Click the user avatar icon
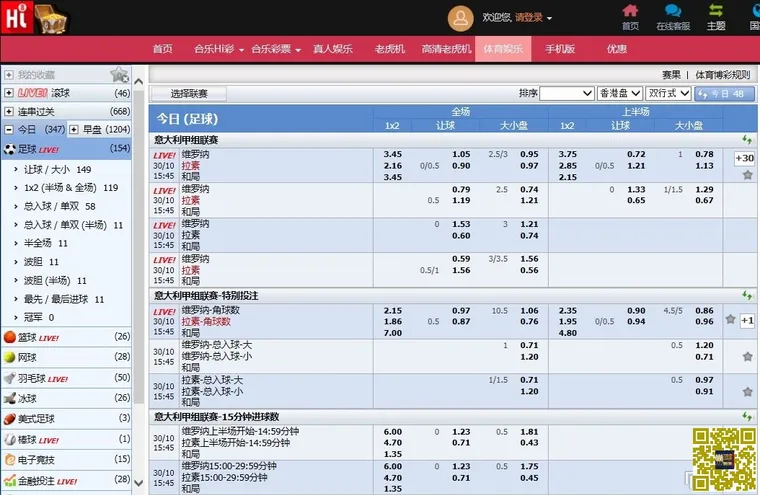Image resolution: width=760 pixels, height=495 pixels. (x=460, y=18)
